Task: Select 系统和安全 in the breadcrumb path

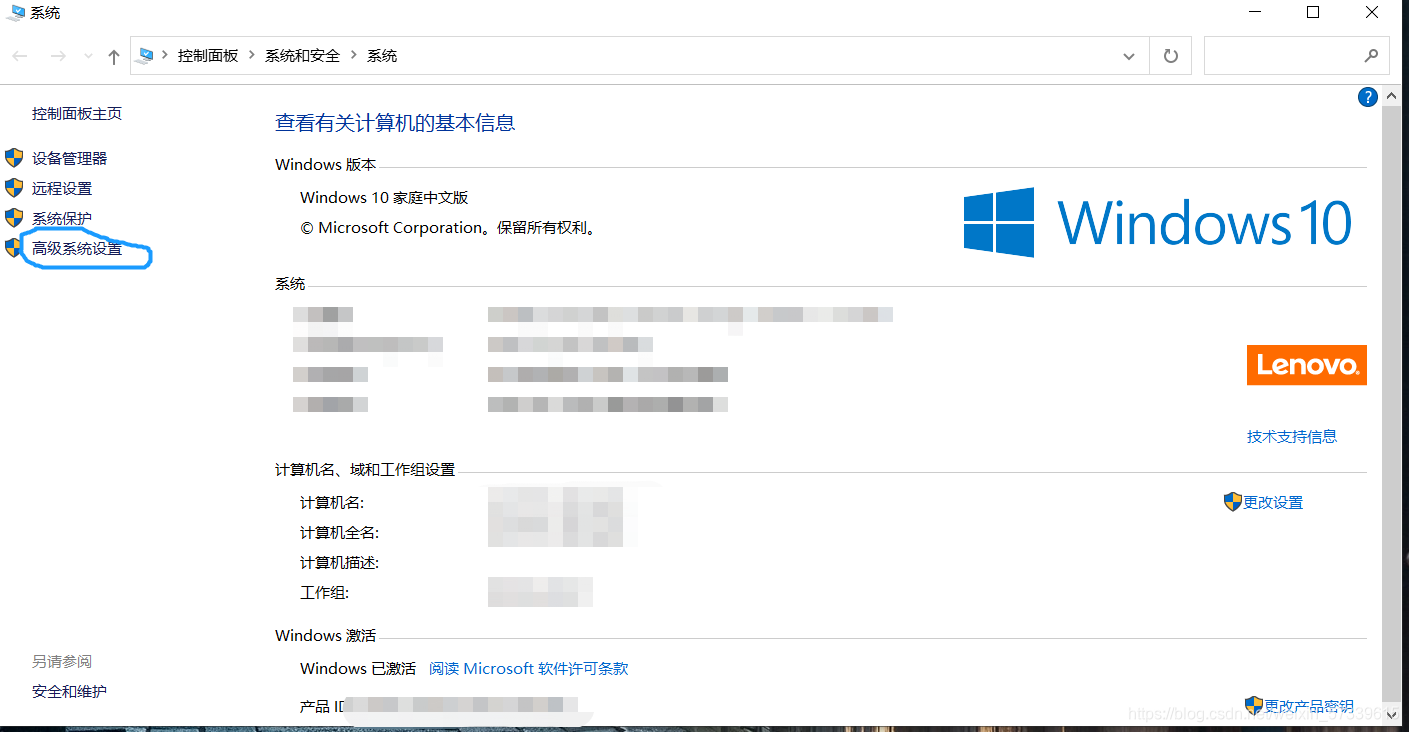Action: point(302,56)
